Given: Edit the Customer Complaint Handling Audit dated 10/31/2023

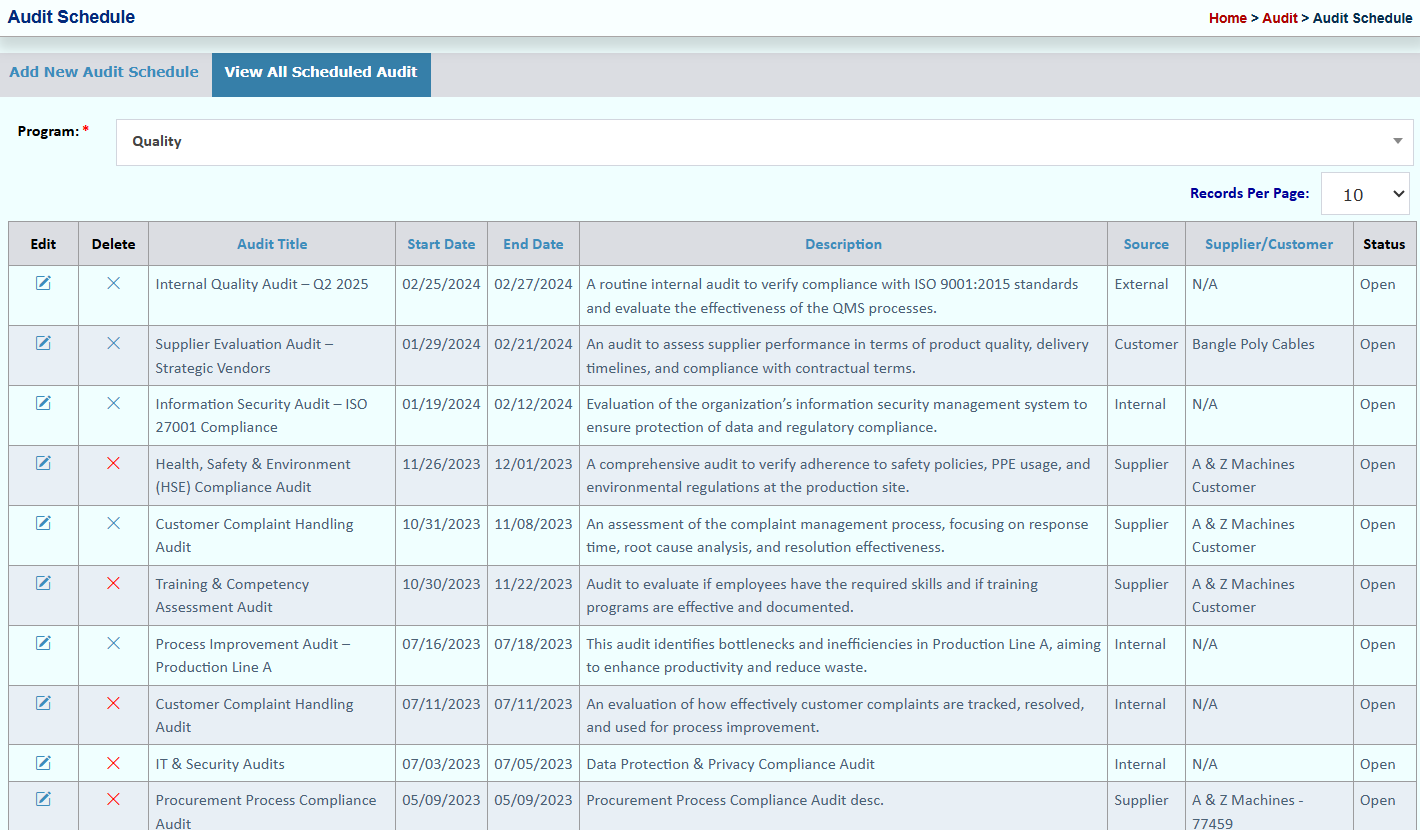Looking at the screenshot, I should click(x=43, y=523).
